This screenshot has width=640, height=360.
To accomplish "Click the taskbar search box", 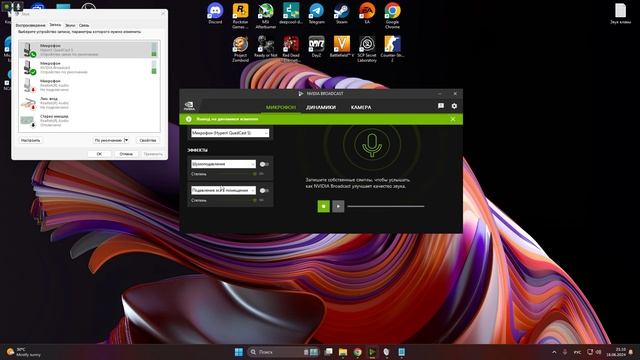I will click(283, 352).
